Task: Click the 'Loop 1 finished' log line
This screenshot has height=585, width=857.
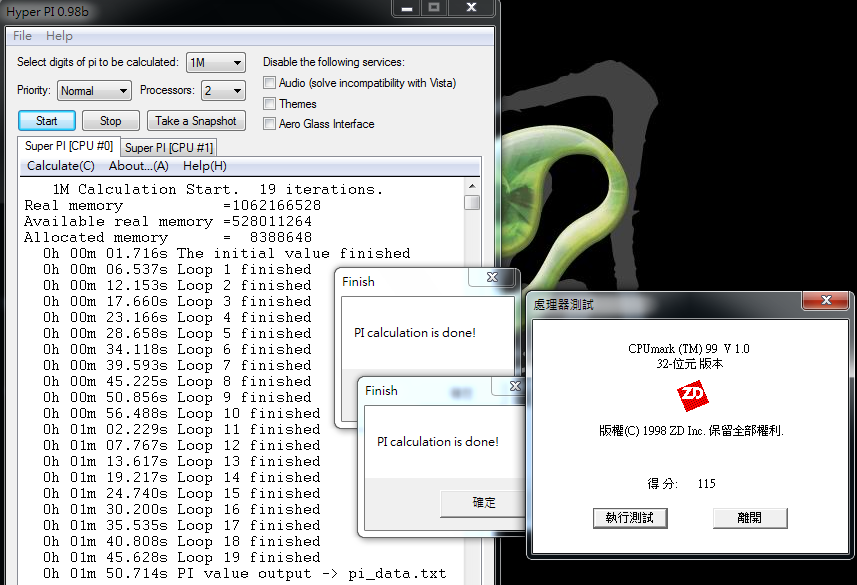Action: pos(178,269)
